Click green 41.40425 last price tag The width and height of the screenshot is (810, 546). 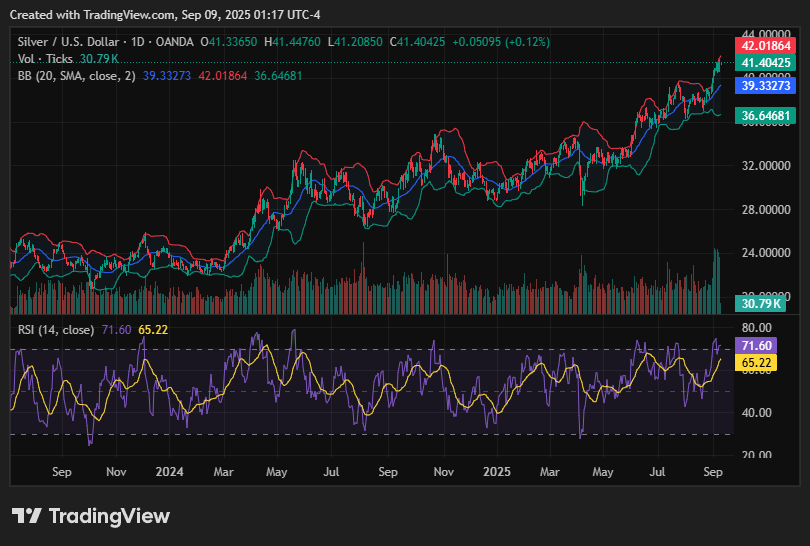(x=766, y=63)
